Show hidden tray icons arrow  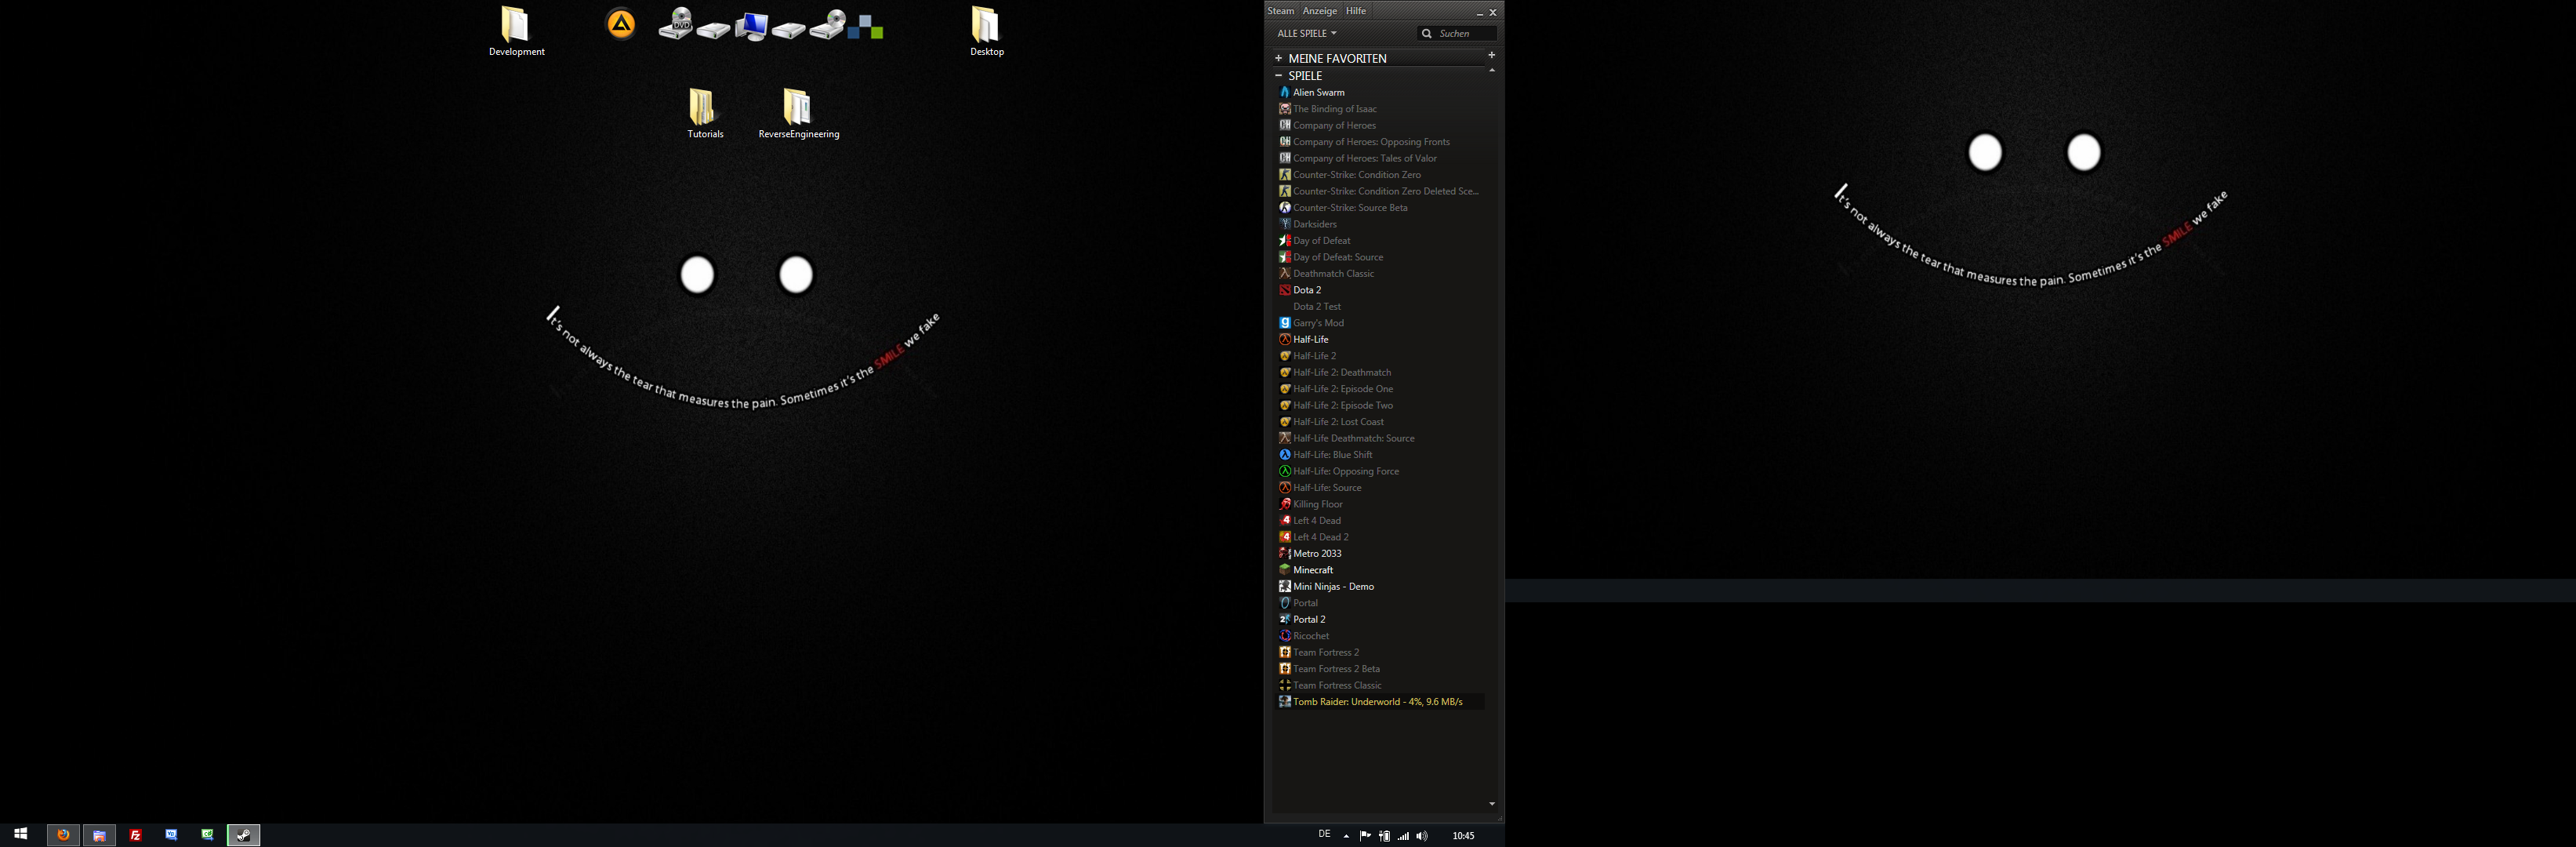[1346, 836]
